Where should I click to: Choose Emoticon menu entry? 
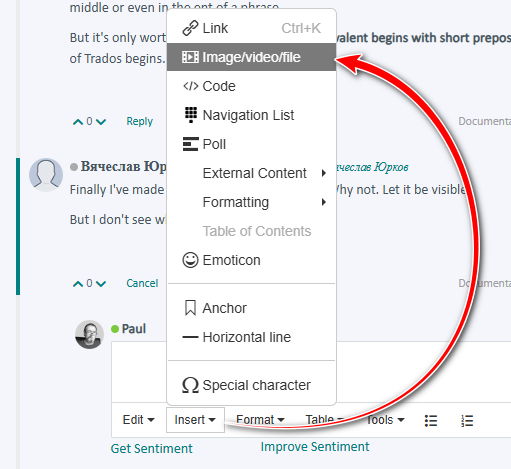[251, 260]
